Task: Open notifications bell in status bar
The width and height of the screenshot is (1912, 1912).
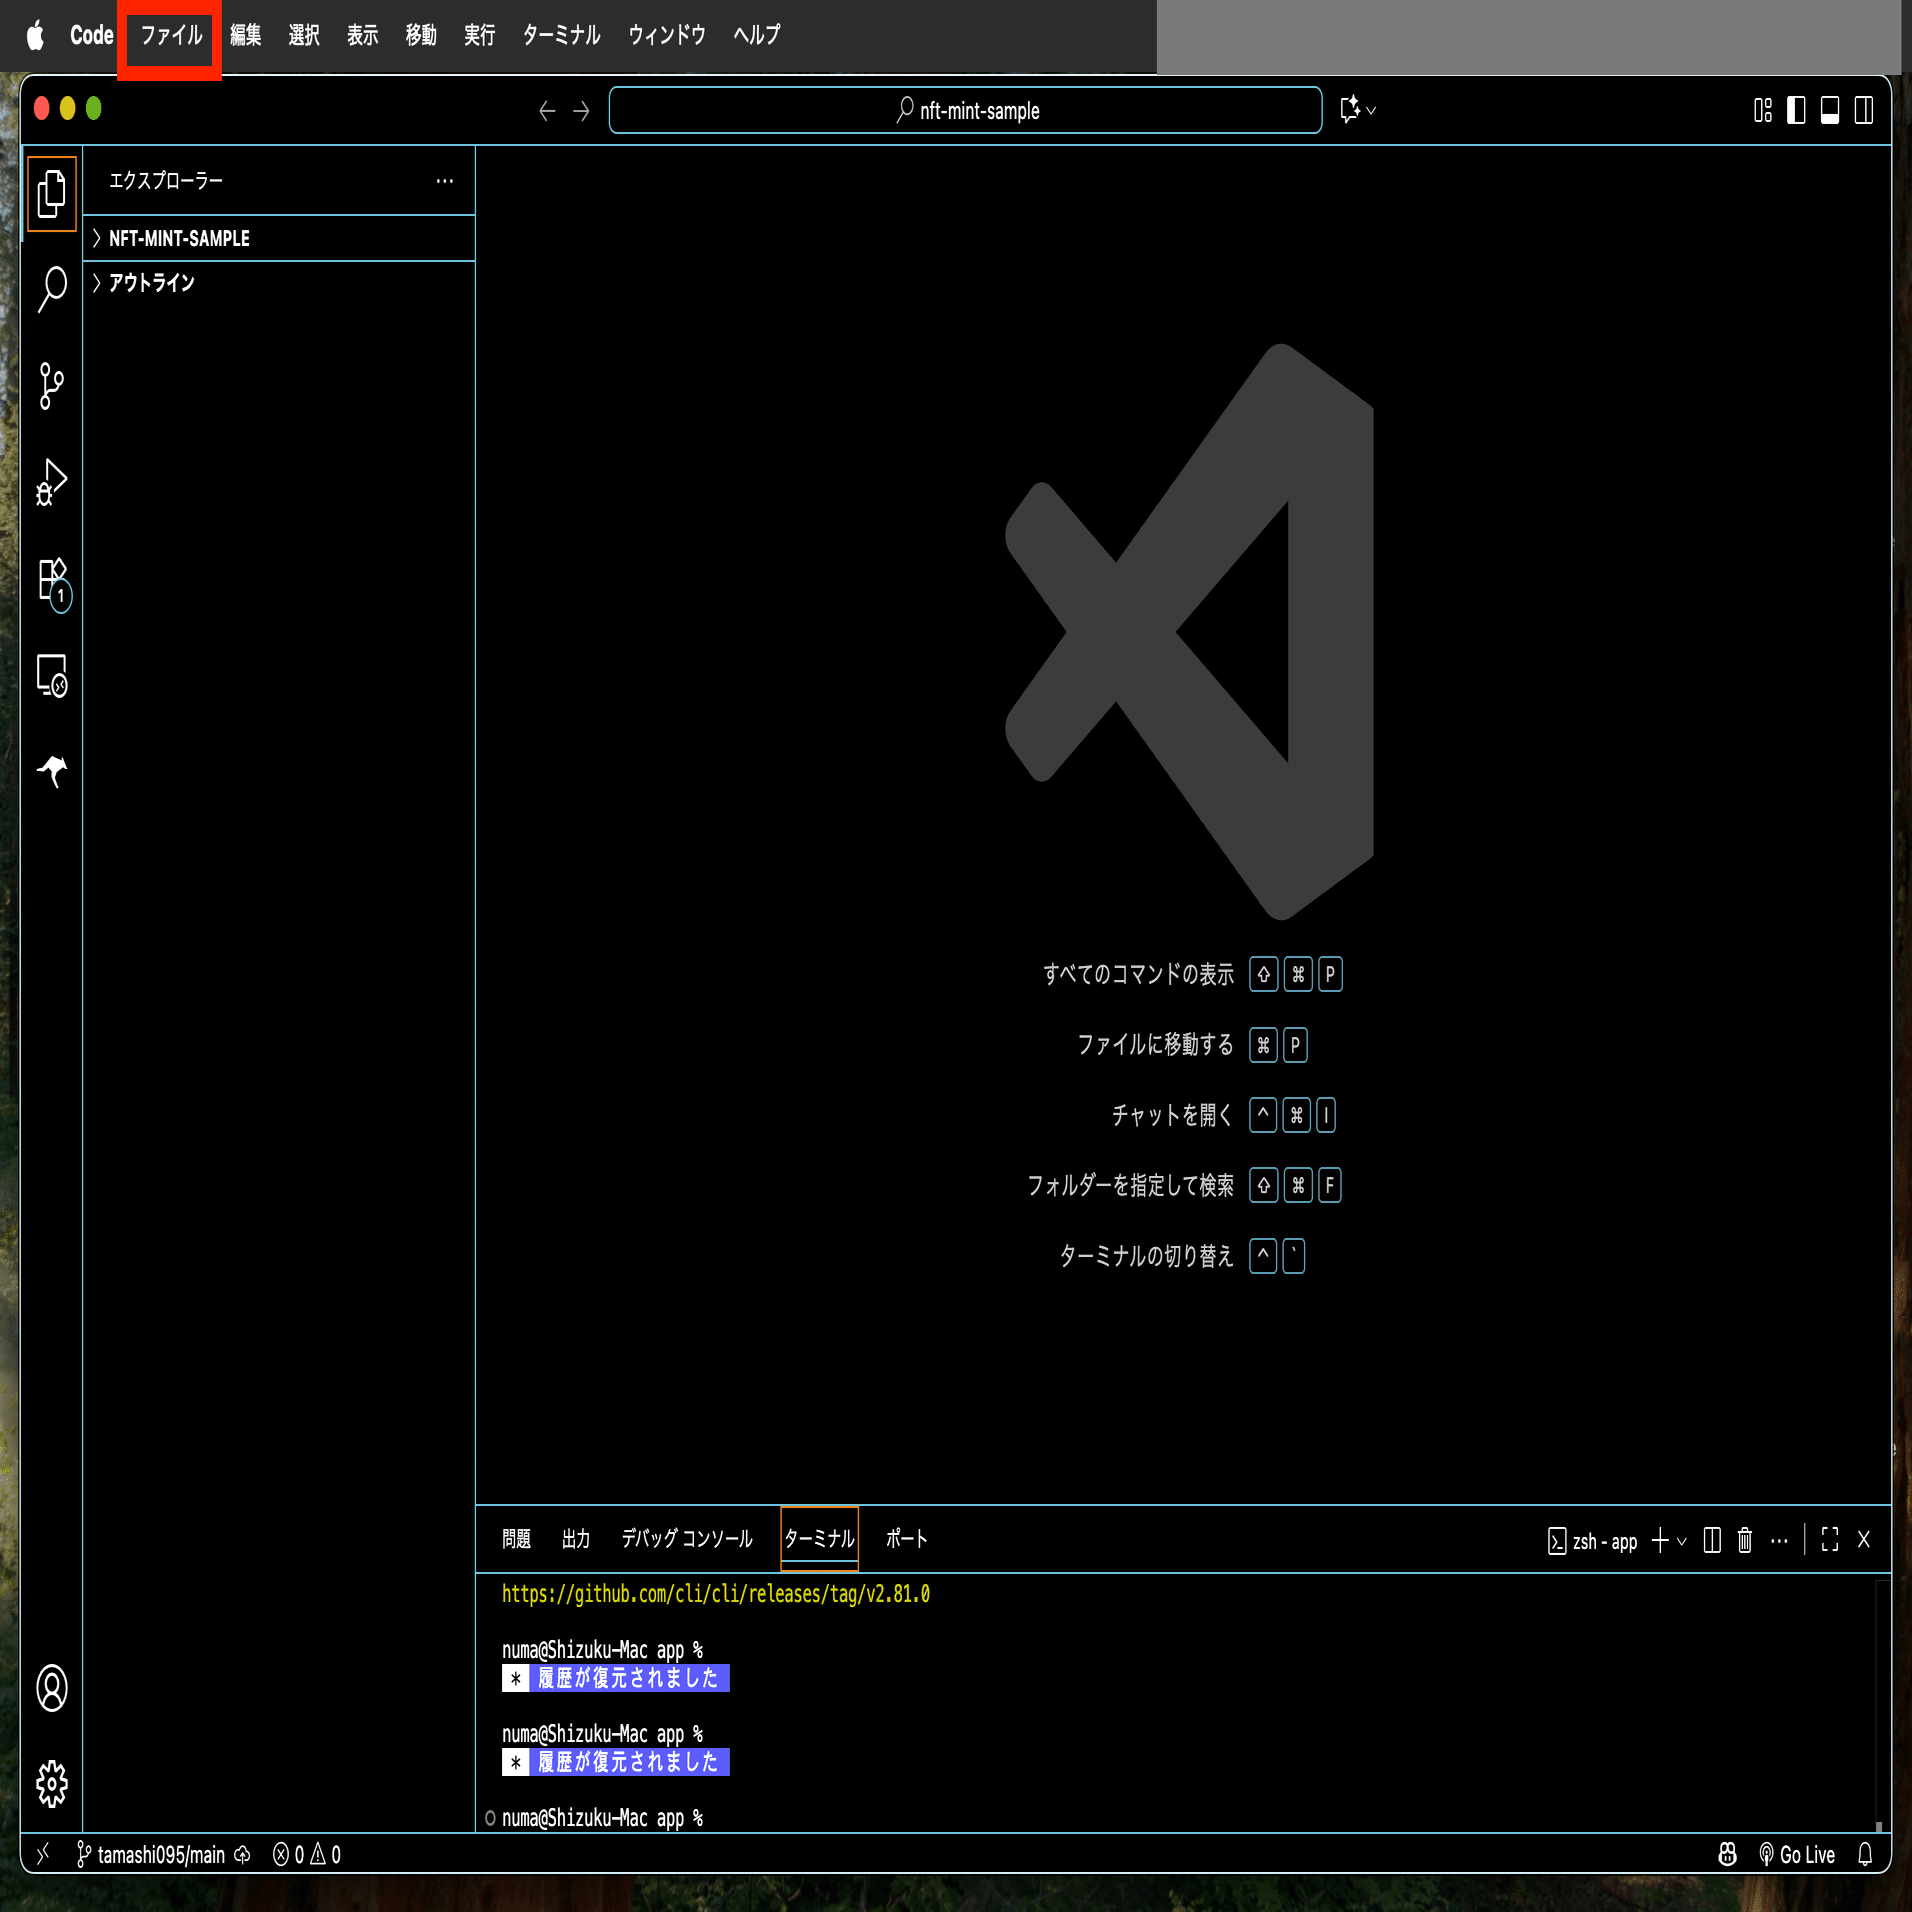Action: tap(1865, 1855)
